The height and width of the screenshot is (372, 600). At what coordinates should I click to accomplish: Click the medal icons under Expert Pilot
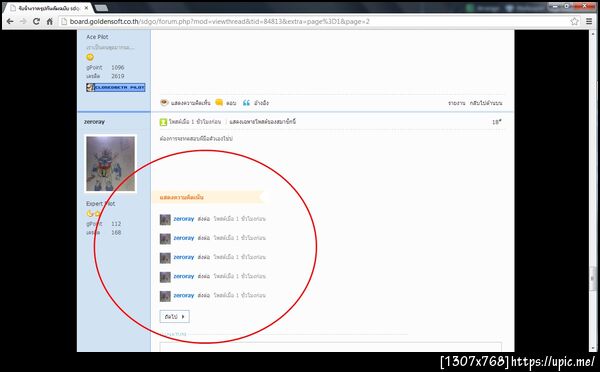(x=94, y=214)
